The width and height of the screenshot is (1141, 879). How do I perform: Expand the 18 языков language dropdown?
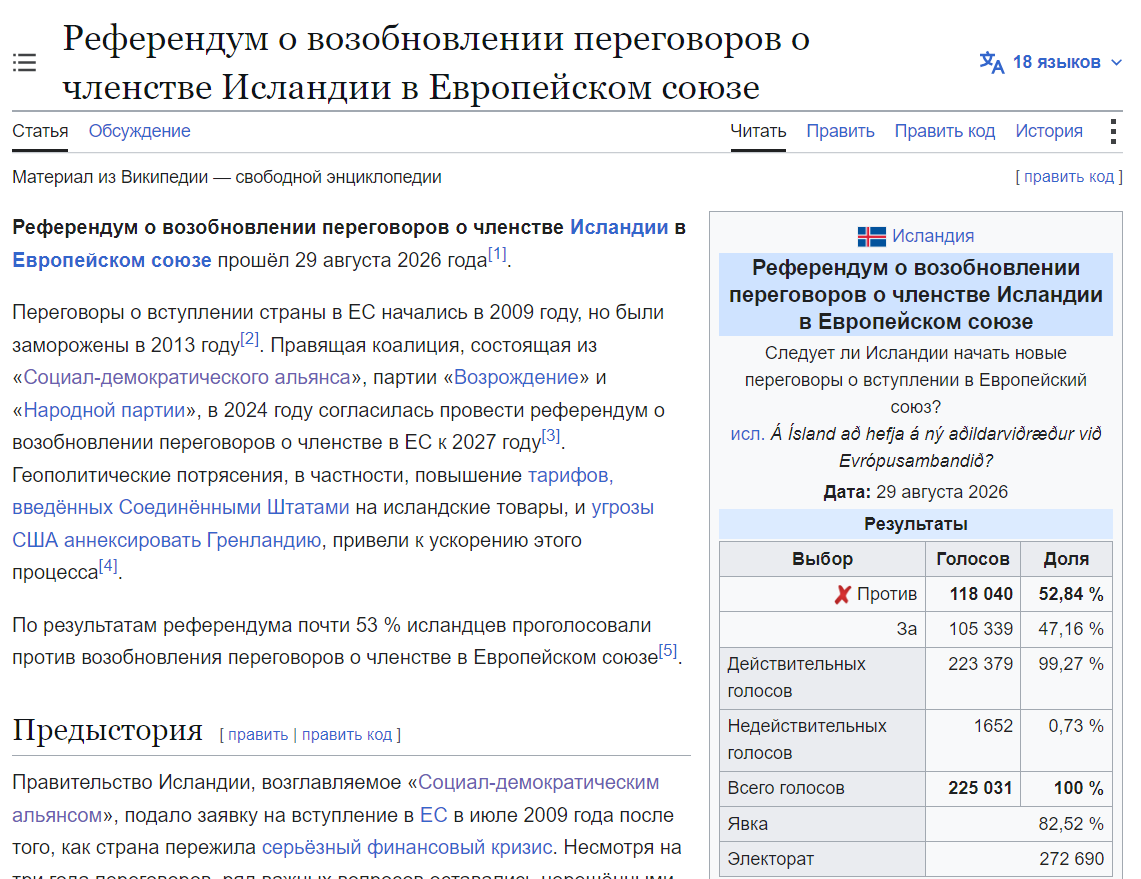[1050, 63]
